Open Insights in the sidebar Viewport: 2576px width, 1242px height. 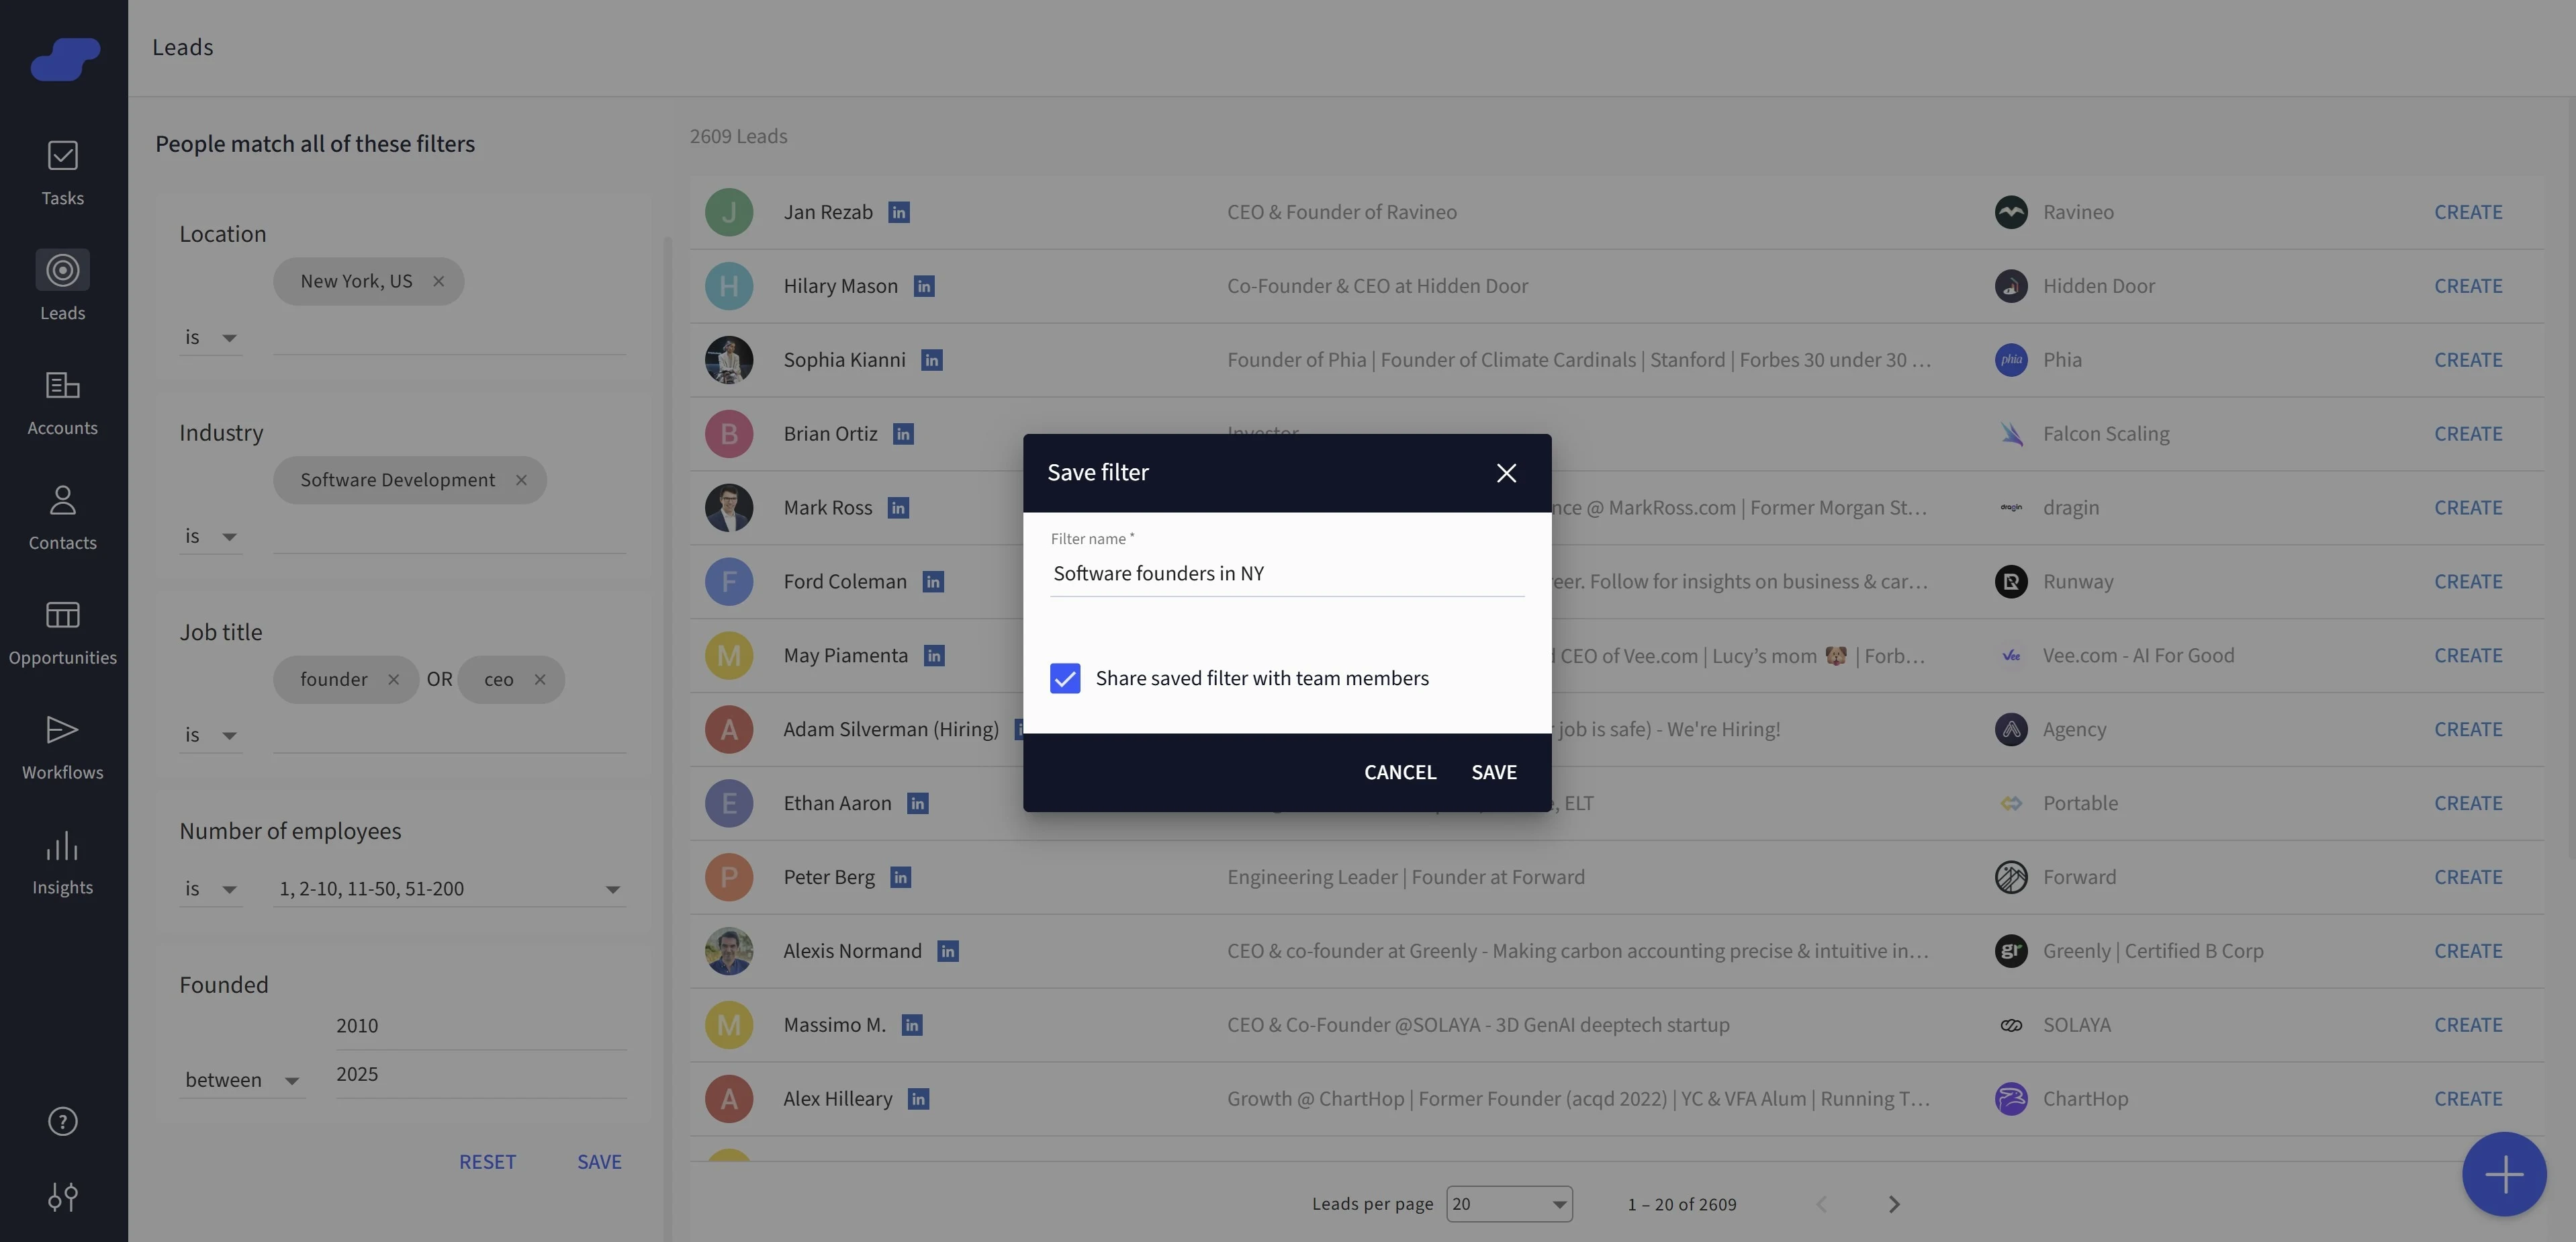pyautogui.click(x=63, y=863)
